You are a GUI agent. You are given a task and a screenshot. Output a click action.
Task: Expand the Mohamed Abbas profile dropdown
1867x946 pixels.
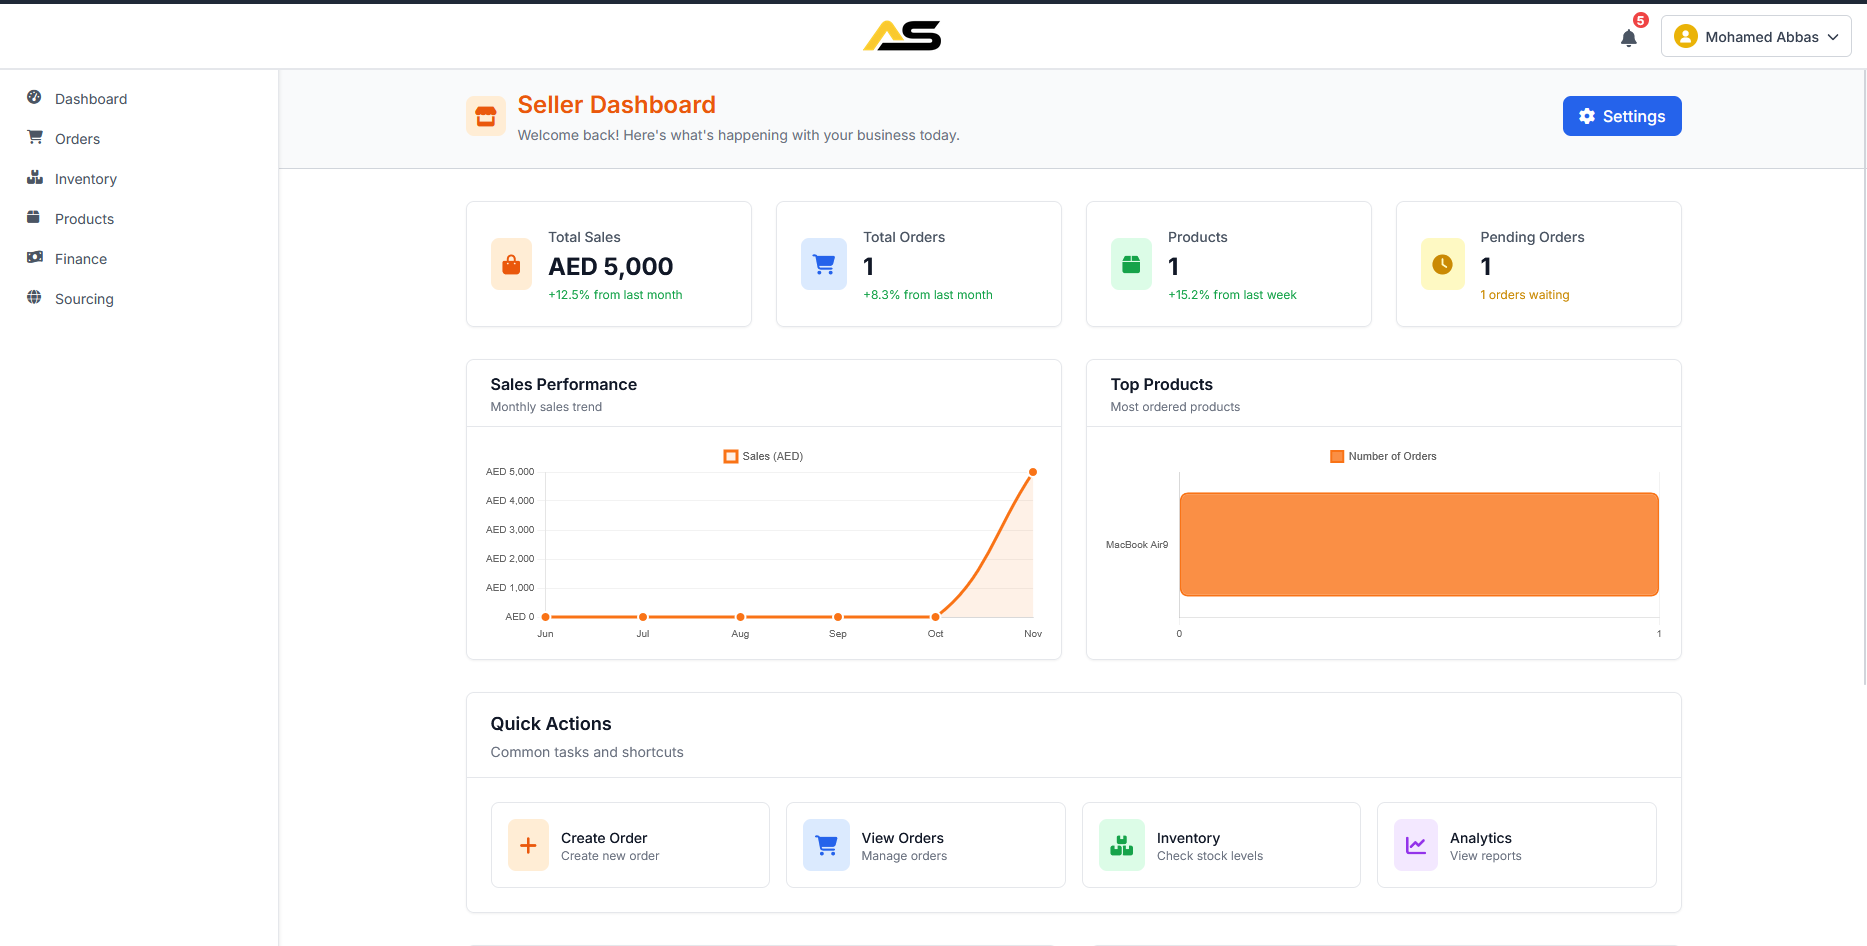click(1756, 36)
